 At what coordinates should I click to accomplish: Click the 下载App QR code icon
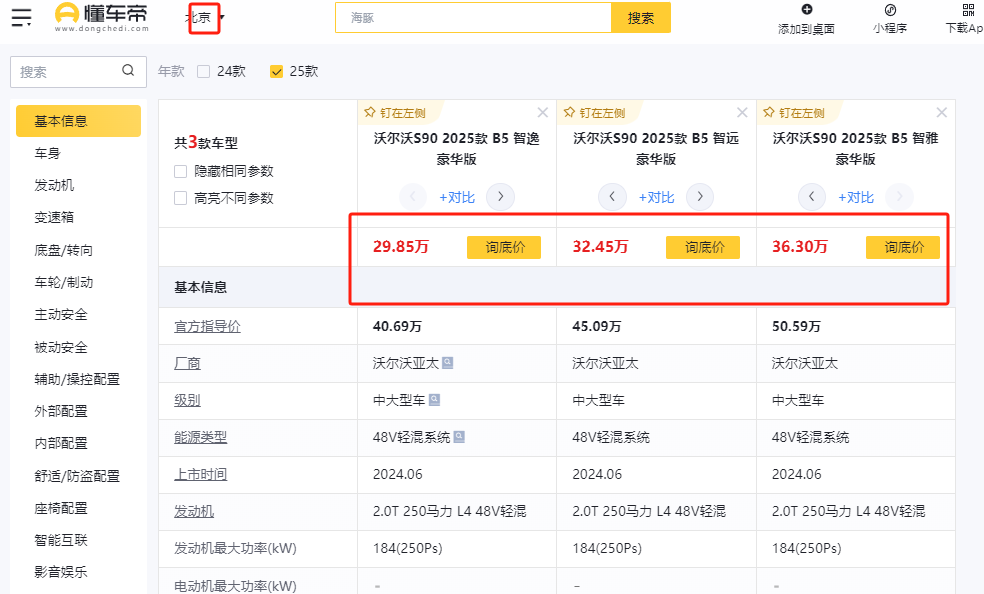967,10
